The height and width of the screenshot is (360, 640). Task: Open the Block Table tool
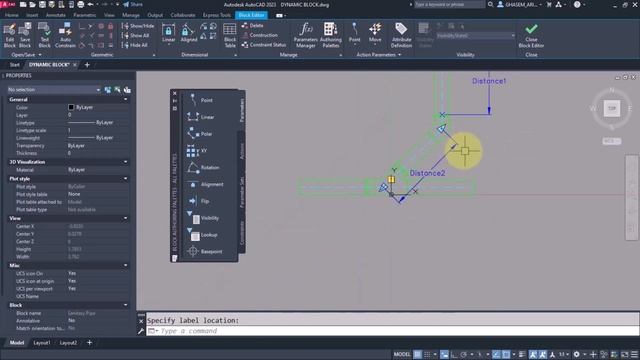[230, 36]
